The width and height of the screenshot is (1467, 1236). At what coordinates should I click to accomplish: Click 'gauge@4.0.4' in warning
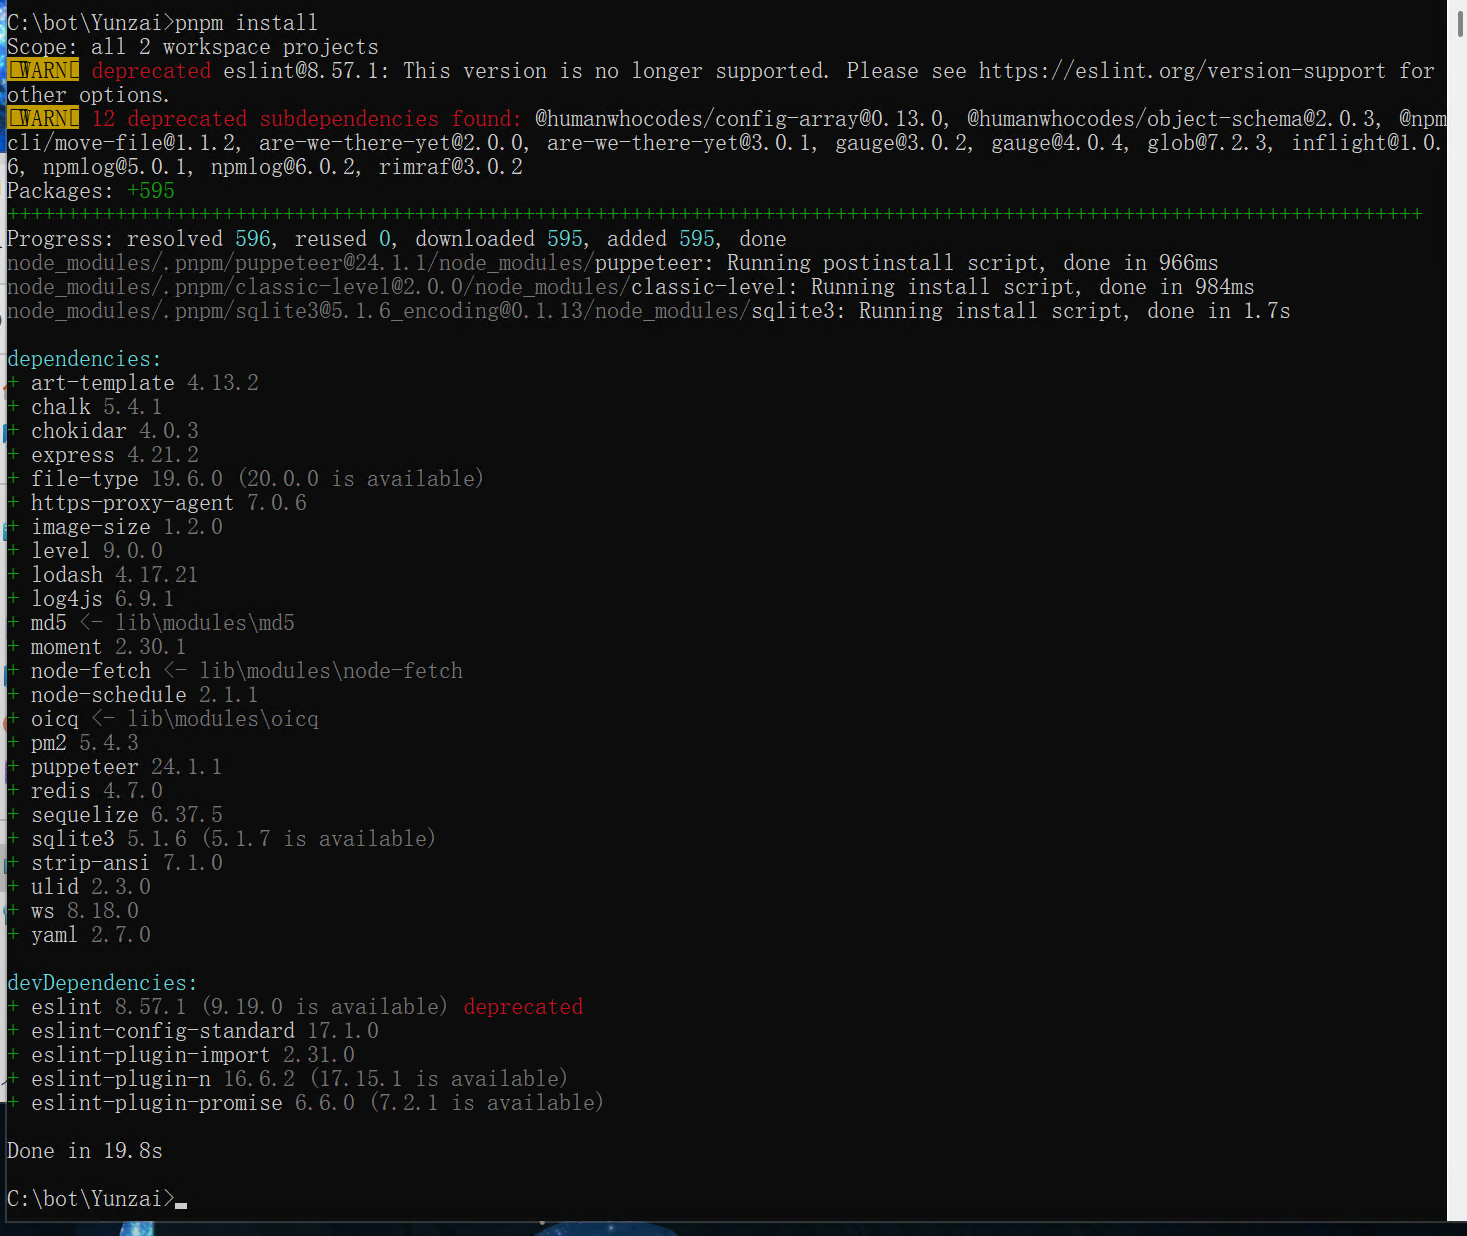point(1057,142)
